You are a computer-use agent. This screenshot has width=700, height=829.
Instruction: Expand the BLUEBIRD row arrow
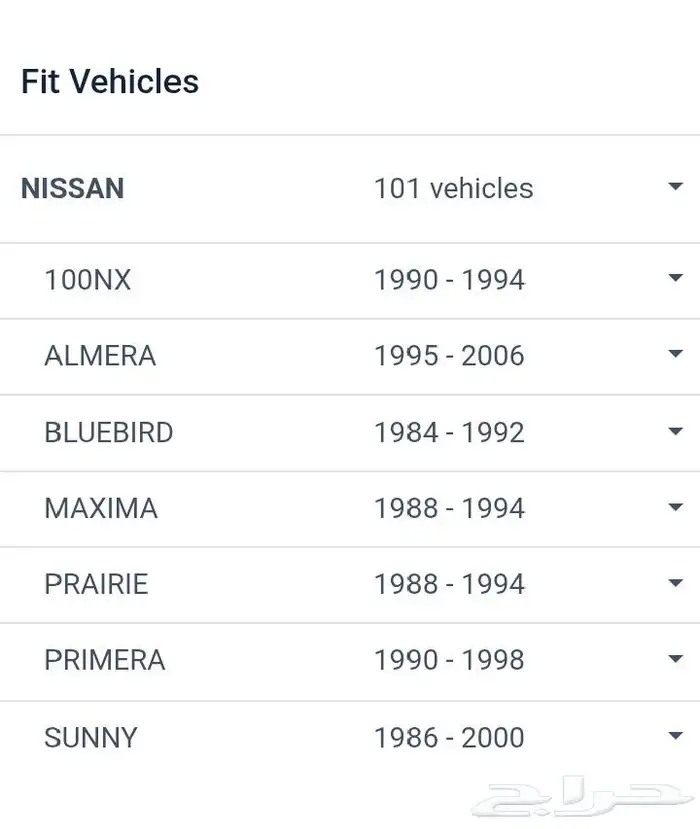tap(675, 432)
